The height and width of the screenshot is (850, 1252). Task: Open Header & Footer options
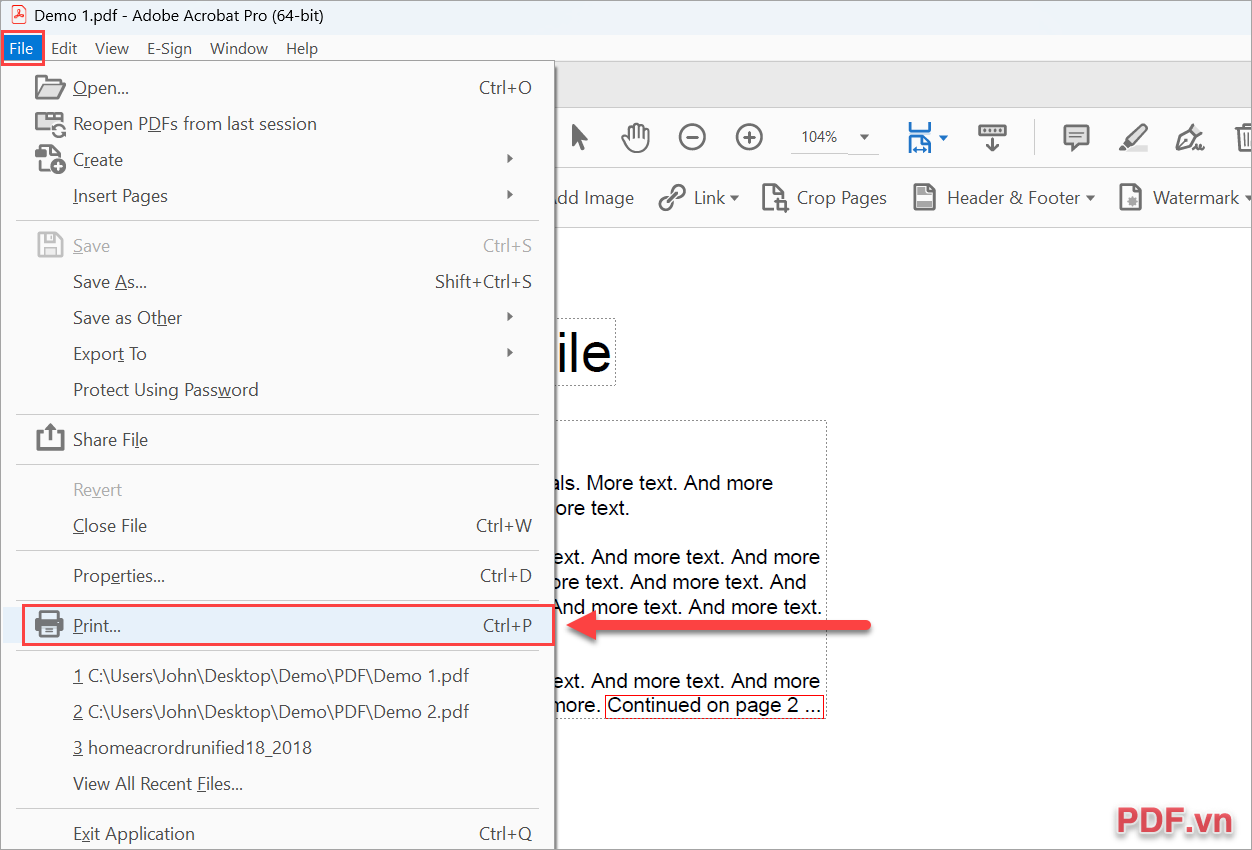(x=1004, y=198)
